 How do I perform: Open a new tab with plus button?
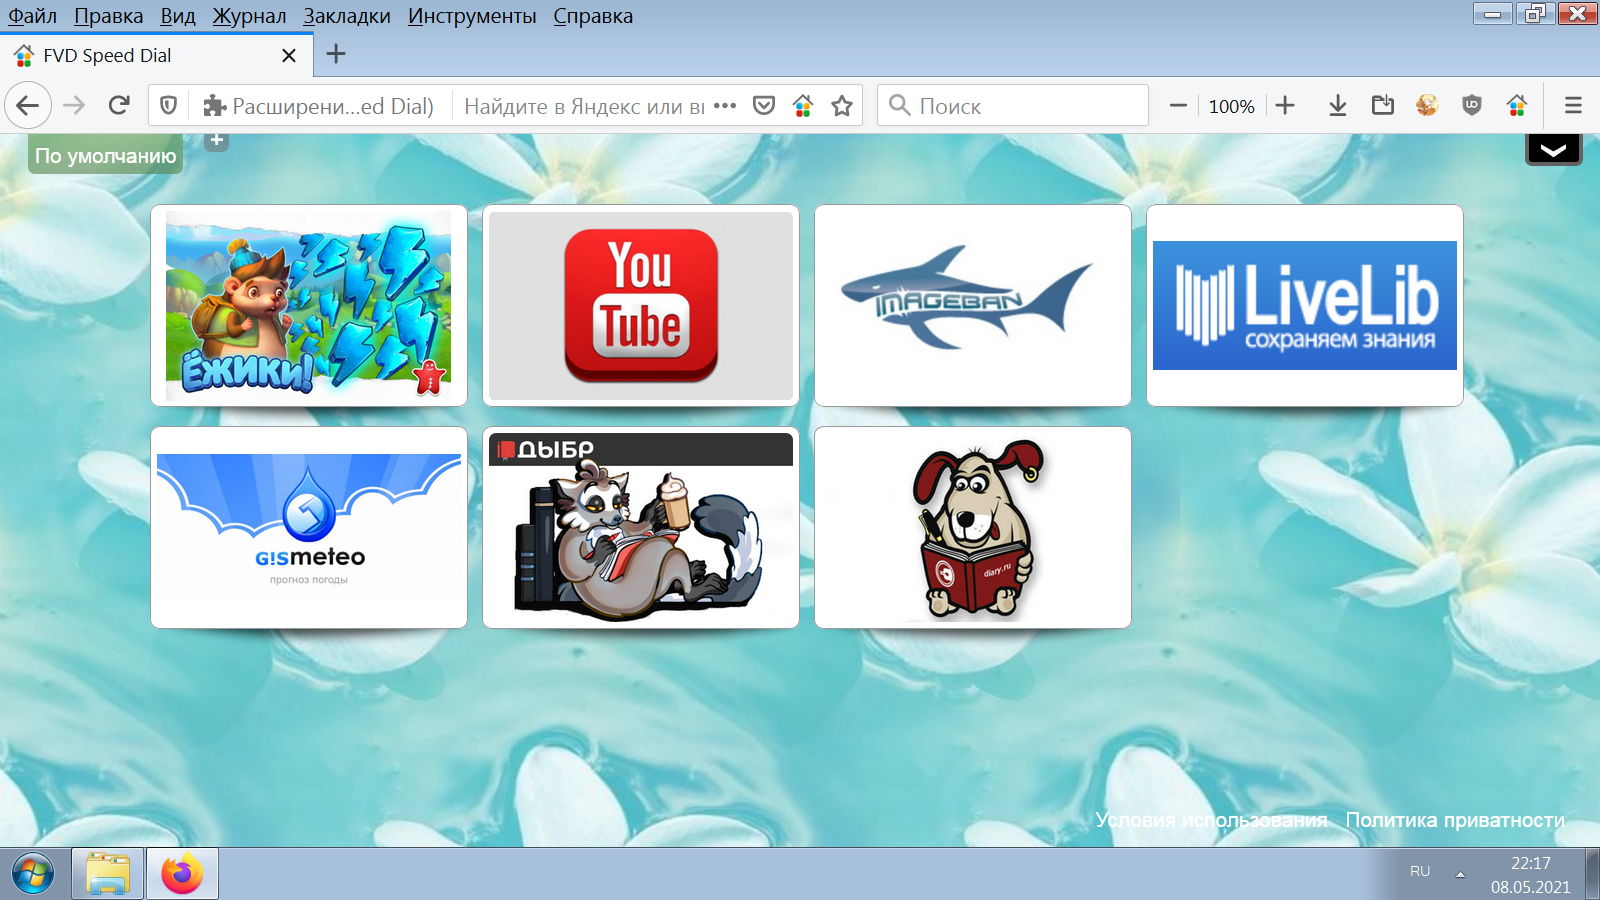(336, 54)
